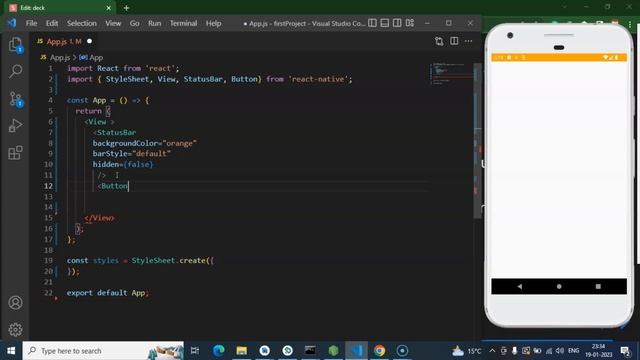Open the Customize Layout icon
This screenshot has height=360, width=640.
[410, 23]
